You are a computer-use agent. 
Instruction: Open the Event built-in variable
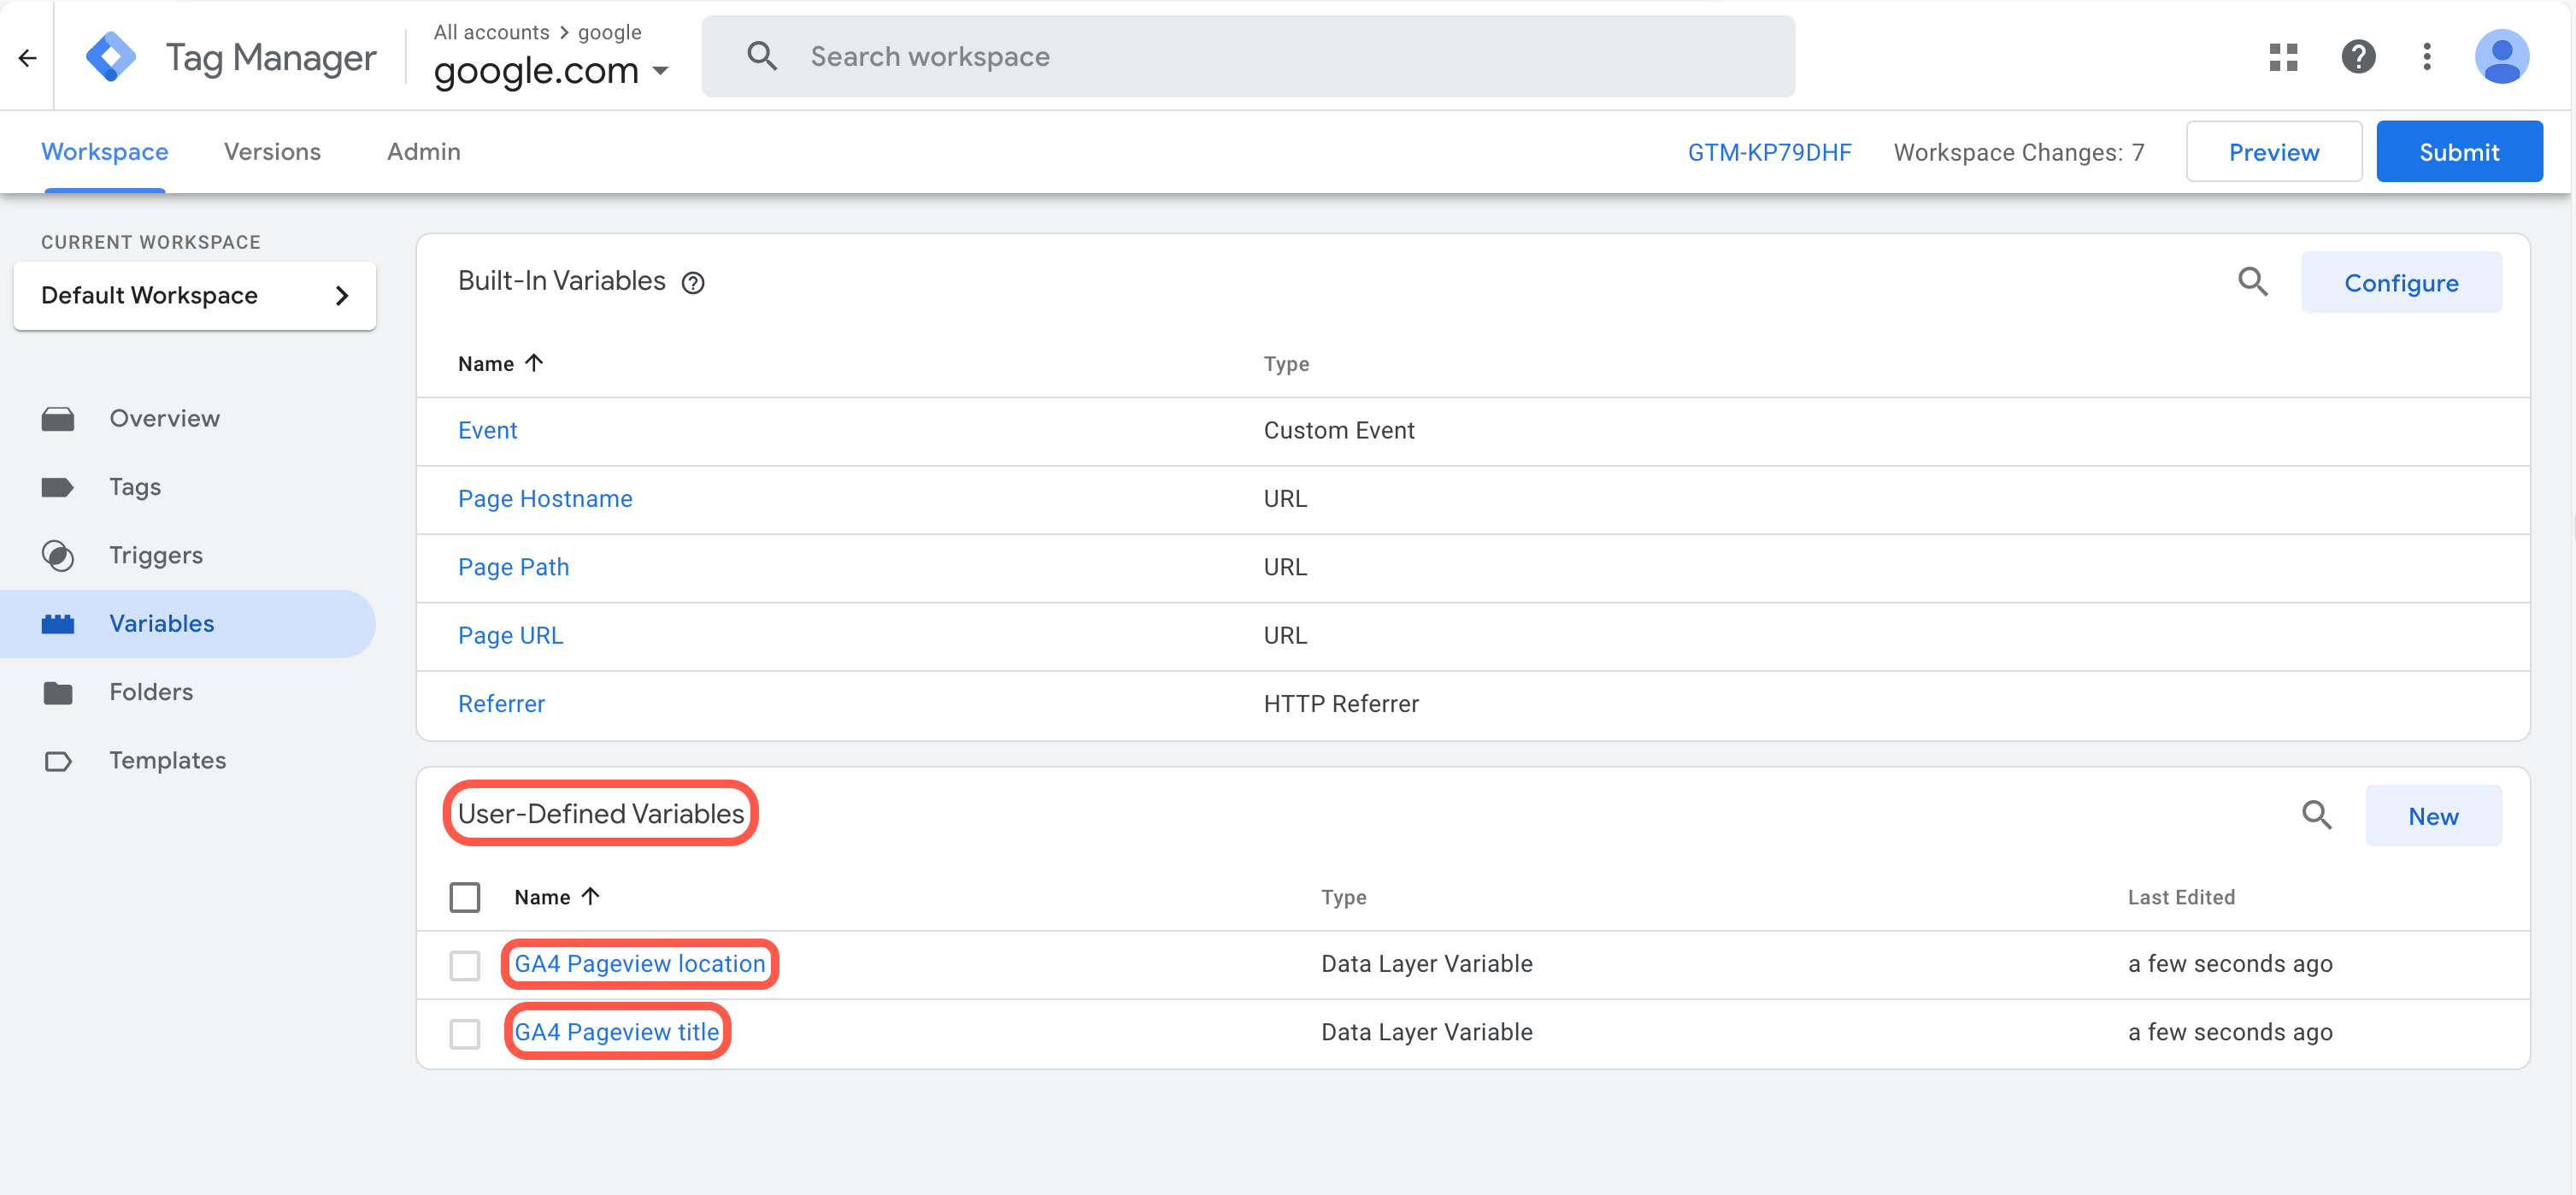point(487,431)
